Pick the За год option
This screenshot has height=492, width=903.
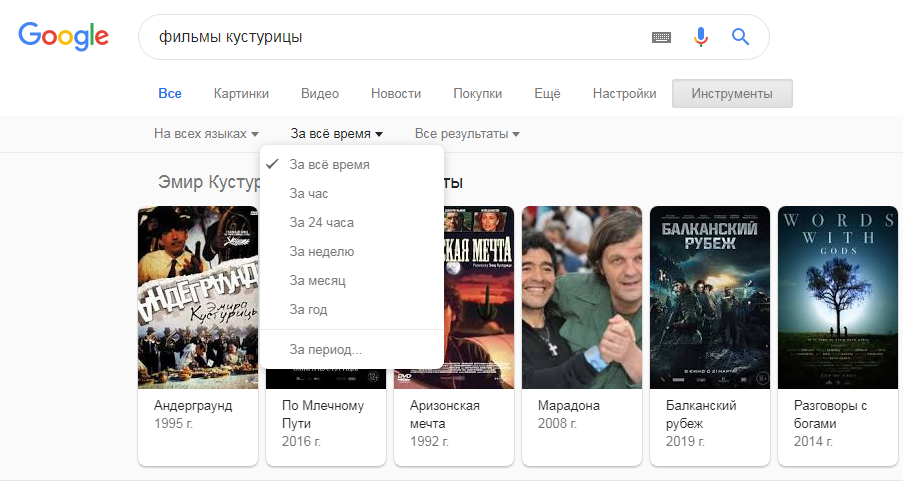tap(308, 310)
